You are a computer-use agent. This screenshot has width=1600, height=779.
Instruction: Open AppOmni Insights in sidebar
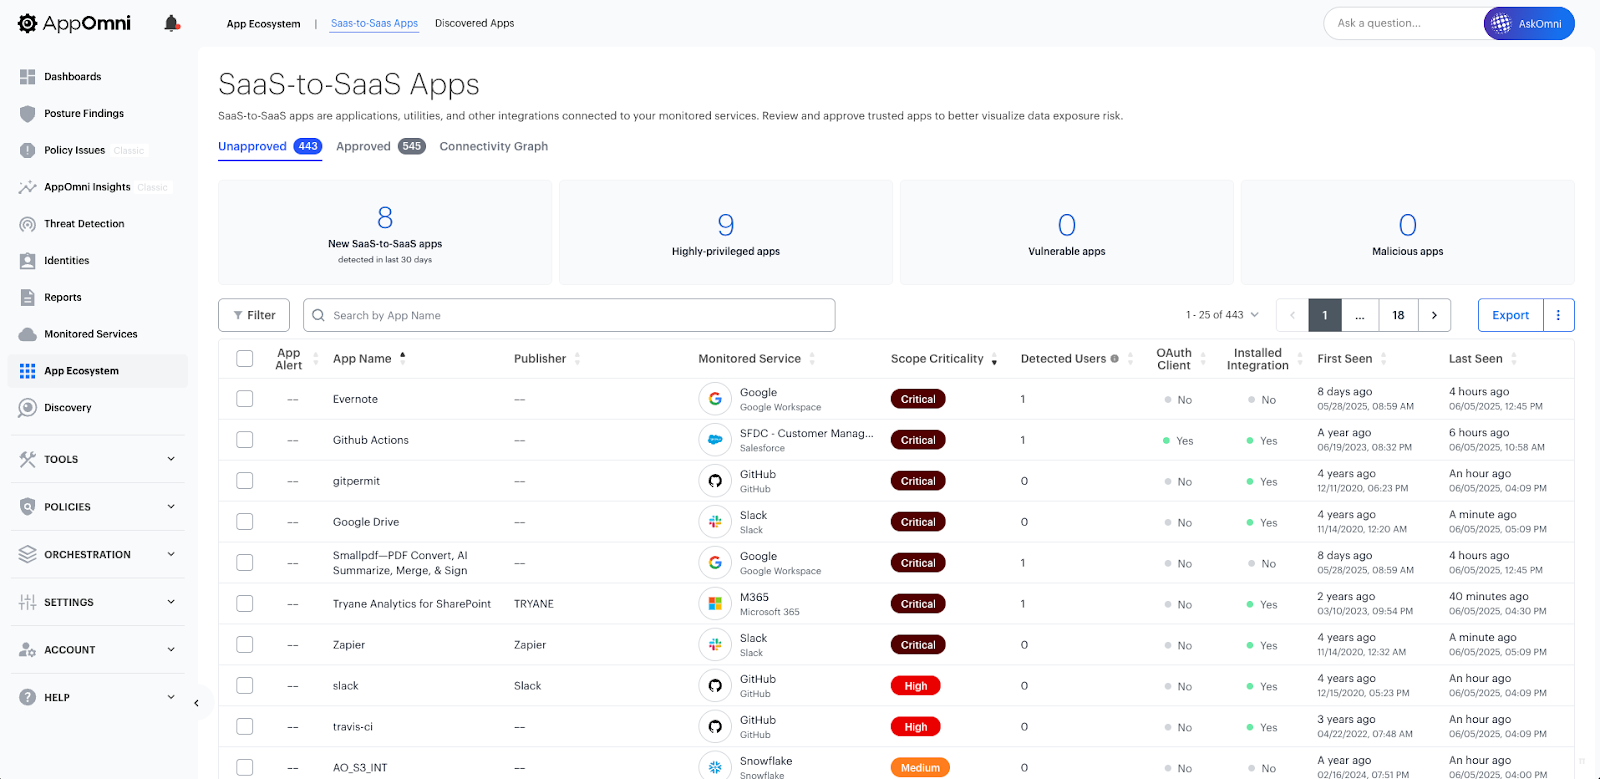(87, 187)
